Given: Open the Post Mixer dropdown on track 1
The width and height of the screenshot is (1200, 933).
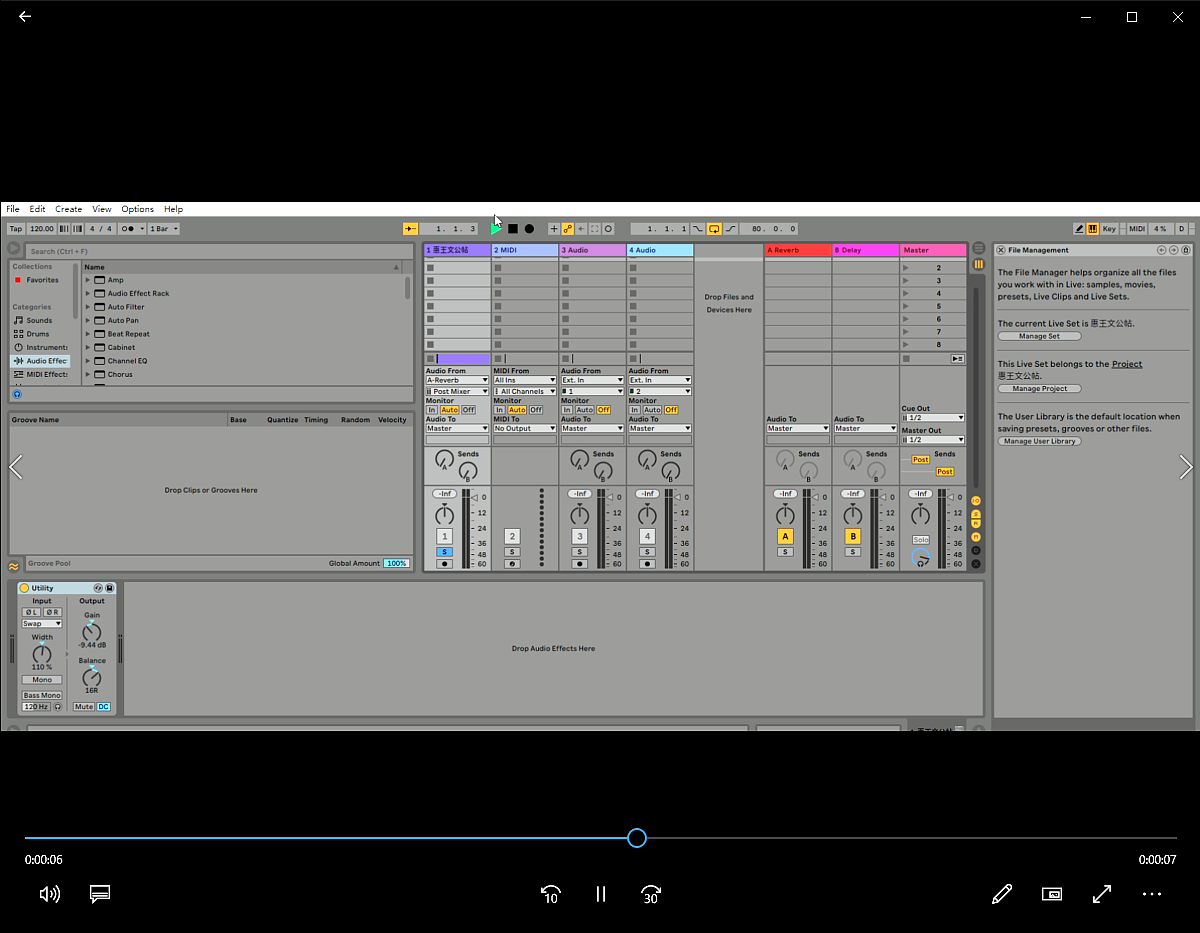Looking at the screenshot, I should click(457, 392).
